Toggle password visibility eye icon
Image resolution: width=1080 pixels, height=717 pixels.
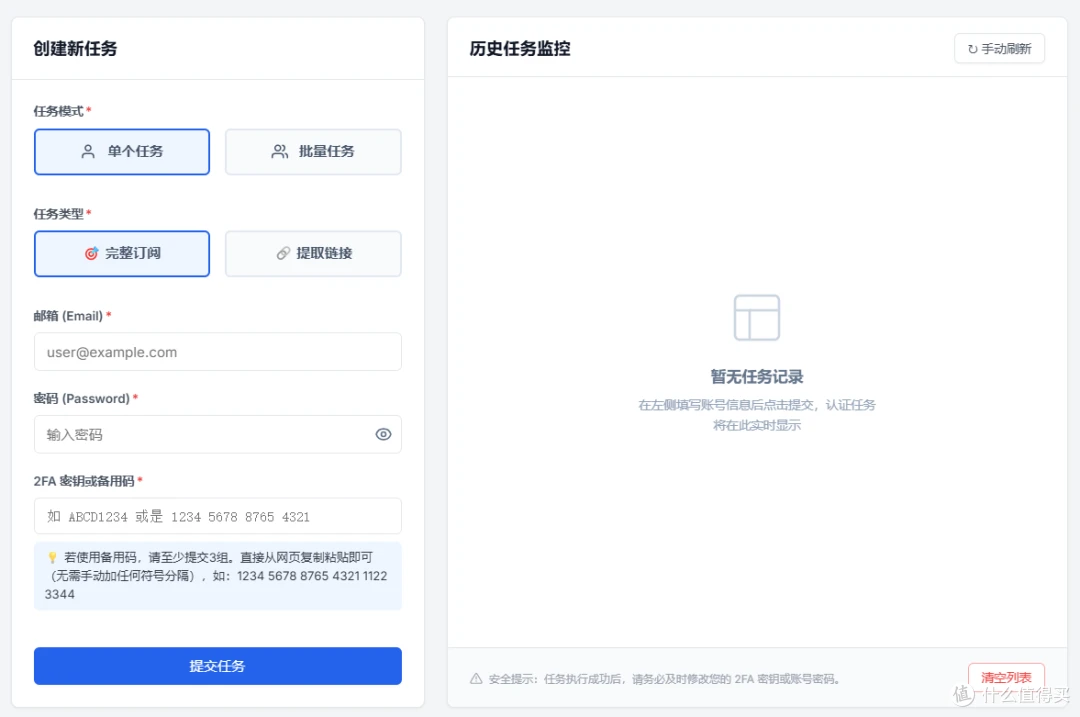383,435
